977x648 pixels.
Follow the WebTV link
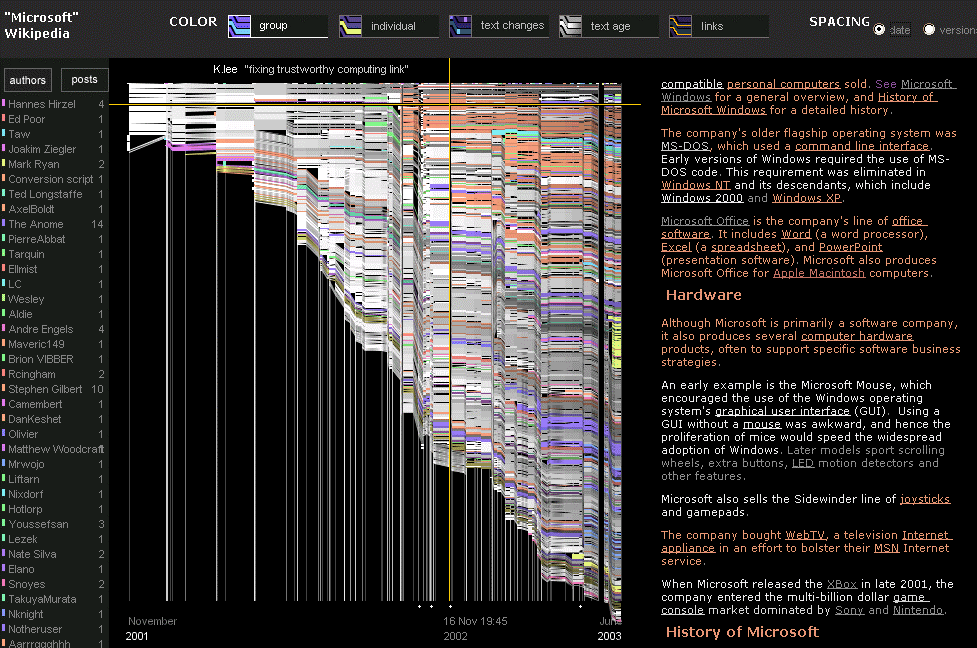coord(805,535)
